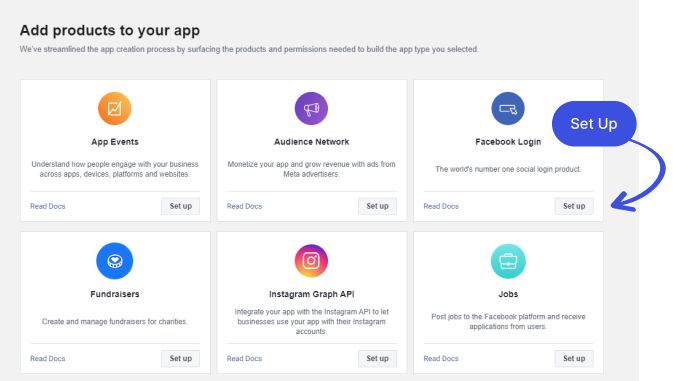Open Read Docs for Facebook Login
Viewport: 673px width, 381px height.
pyautogui.click(x=441, y=206)
